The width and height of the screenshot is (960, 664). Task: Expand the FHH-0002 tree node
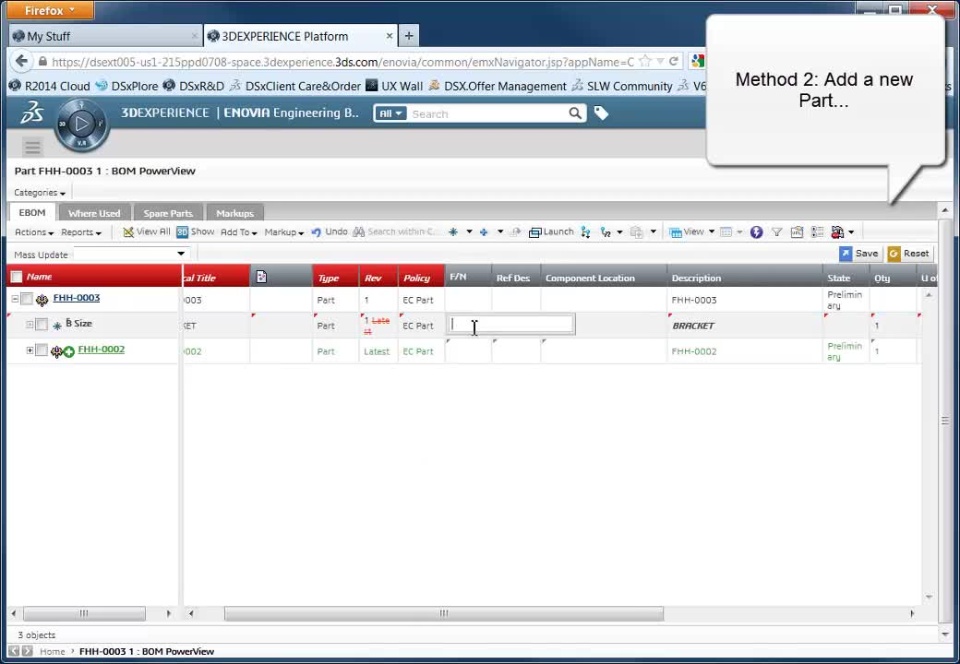point(29,350)
